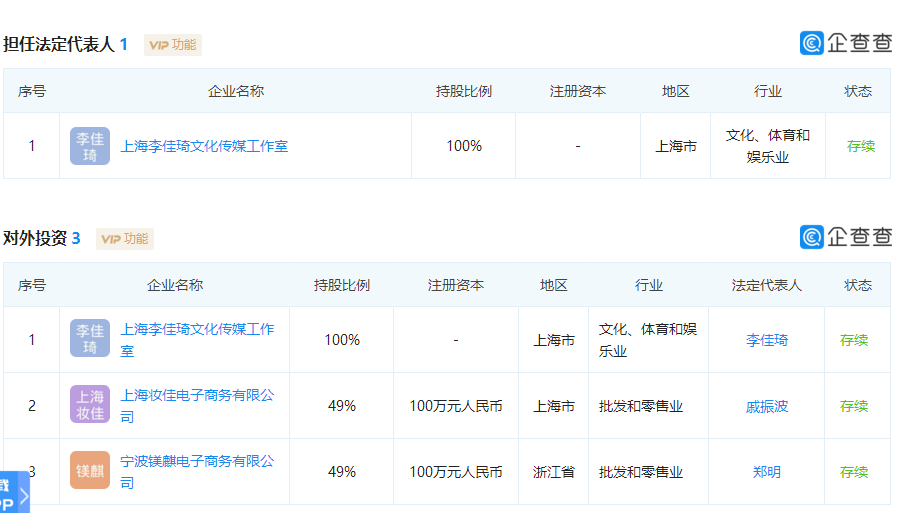Select 批发和零售业 industry in 戚振波 row
Image resolution: width=903 pixels, height=513 pixels.
pyautogui.click(x=640, y=406)
